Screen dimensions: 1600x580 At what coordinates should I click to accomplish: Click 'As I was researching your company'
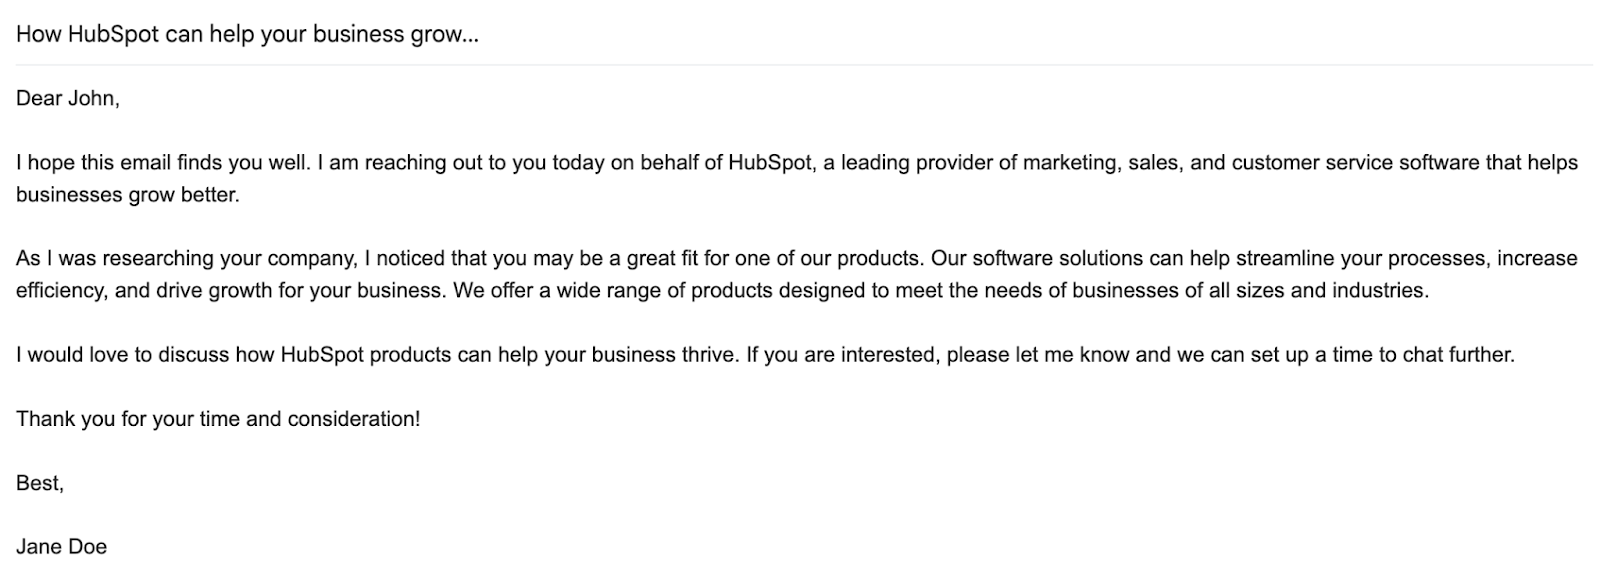tap(186, 258)
